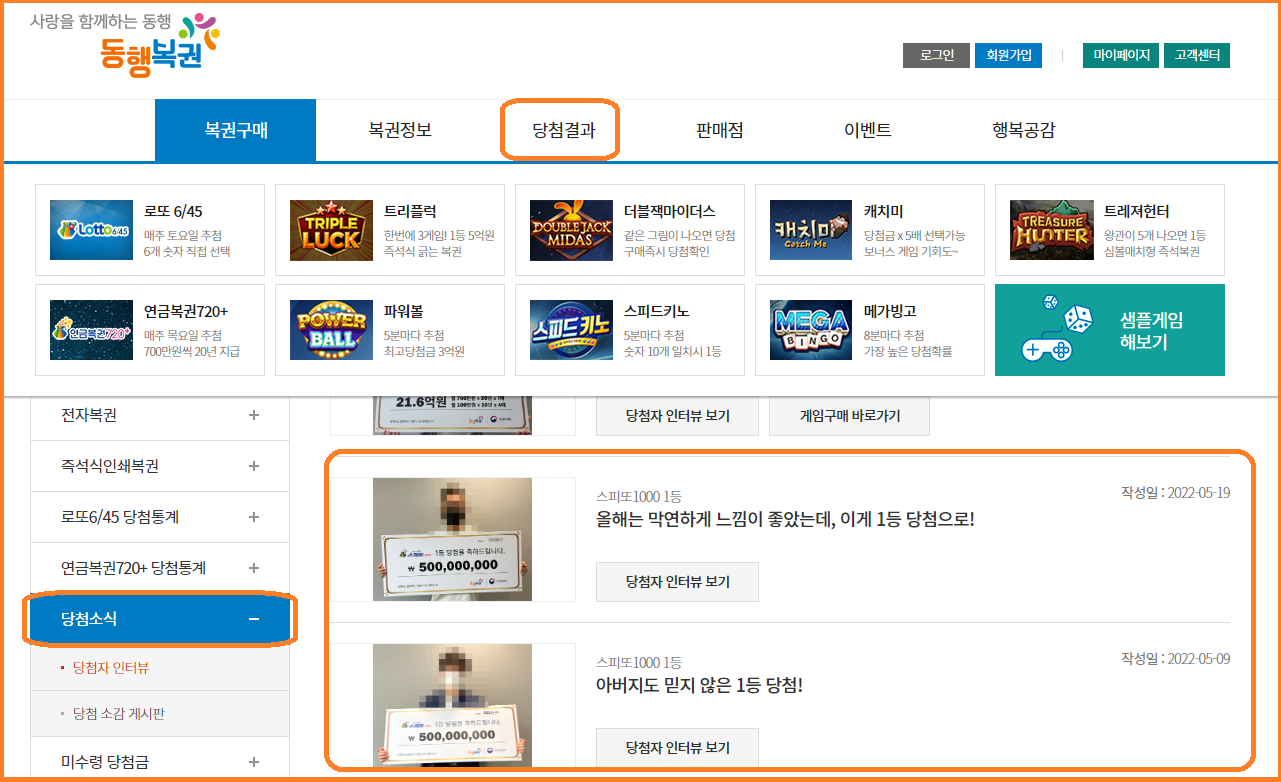
Task: Click the 로그인 button
Action: (935, 55)
